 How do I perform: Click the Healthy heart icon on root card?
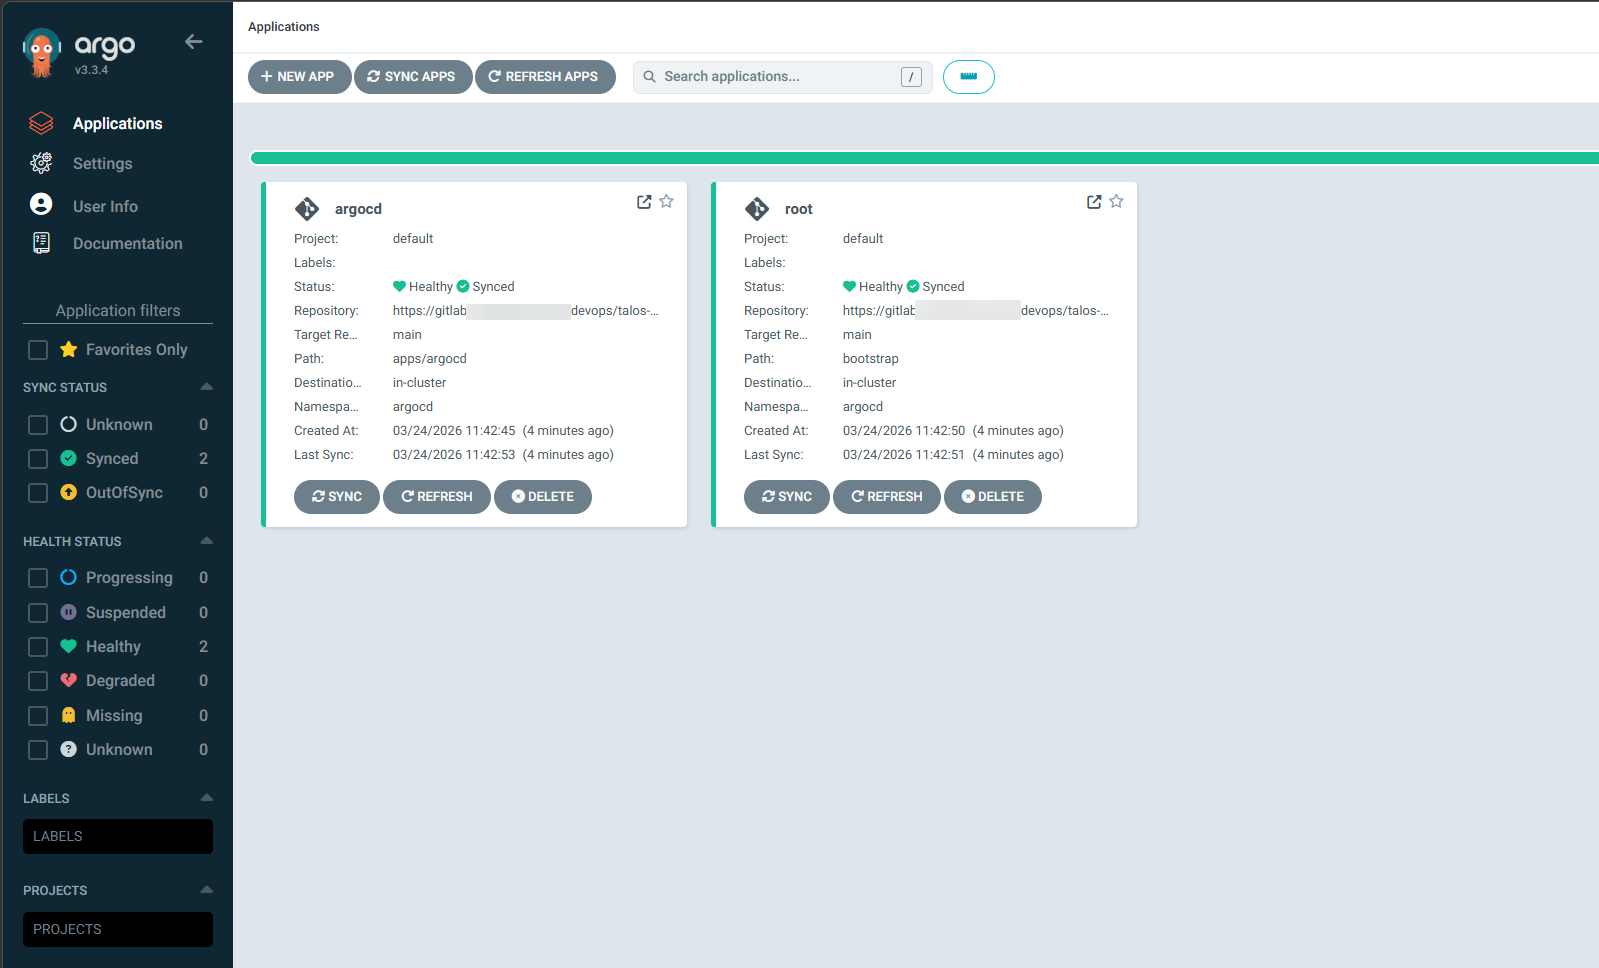click(849, 286)
